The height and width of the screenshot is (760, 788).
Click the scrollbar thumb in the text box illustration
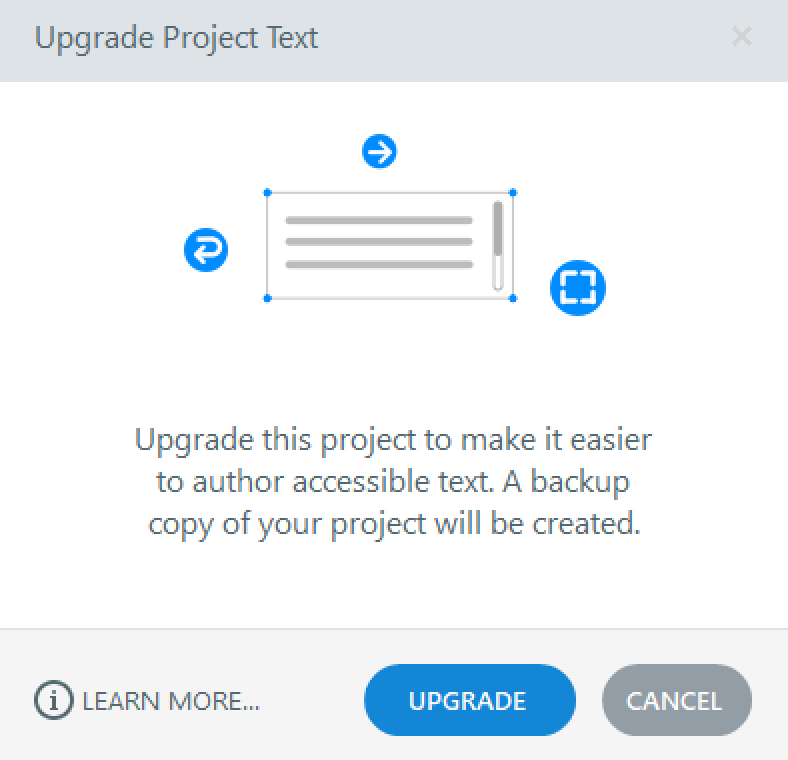(497, 231)
